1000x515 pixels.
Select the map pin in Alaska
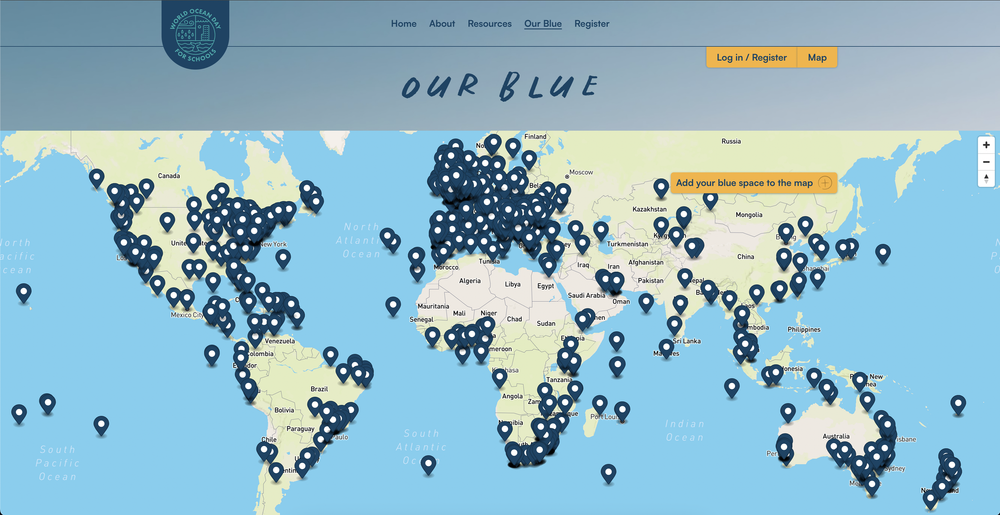click(96, 178)
